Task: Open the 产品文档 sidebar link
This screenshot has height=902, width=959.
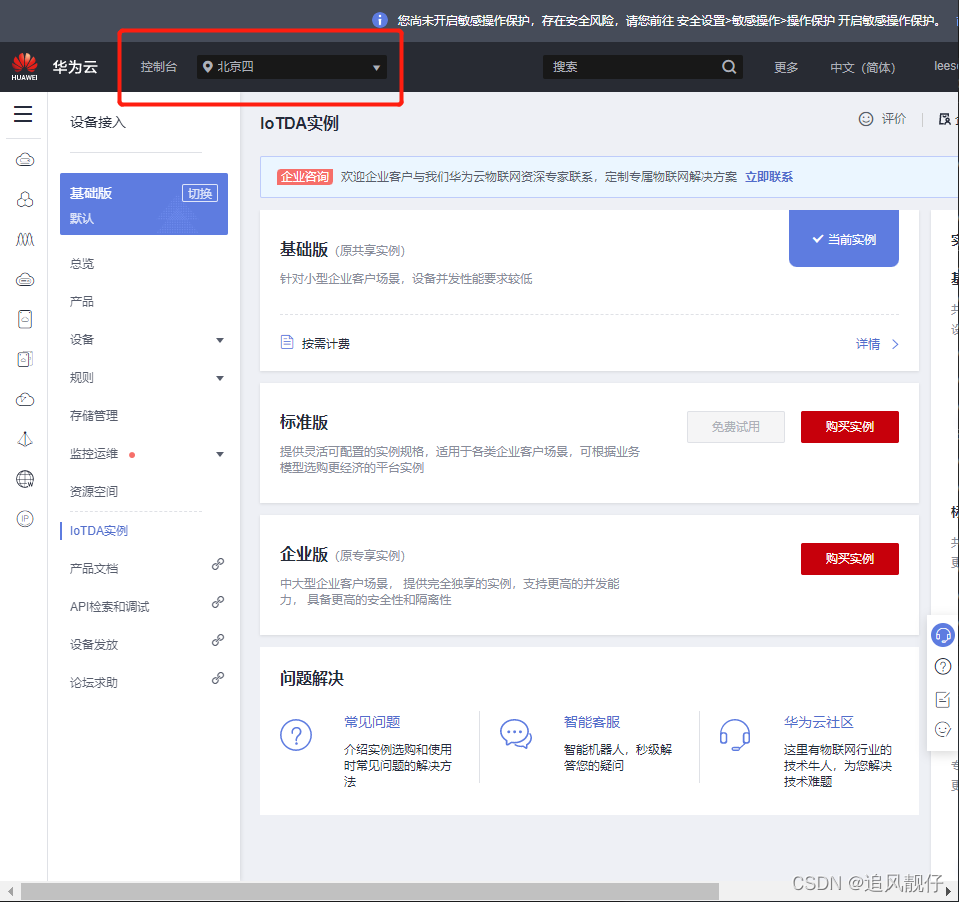Action: [x=94, y=569]
